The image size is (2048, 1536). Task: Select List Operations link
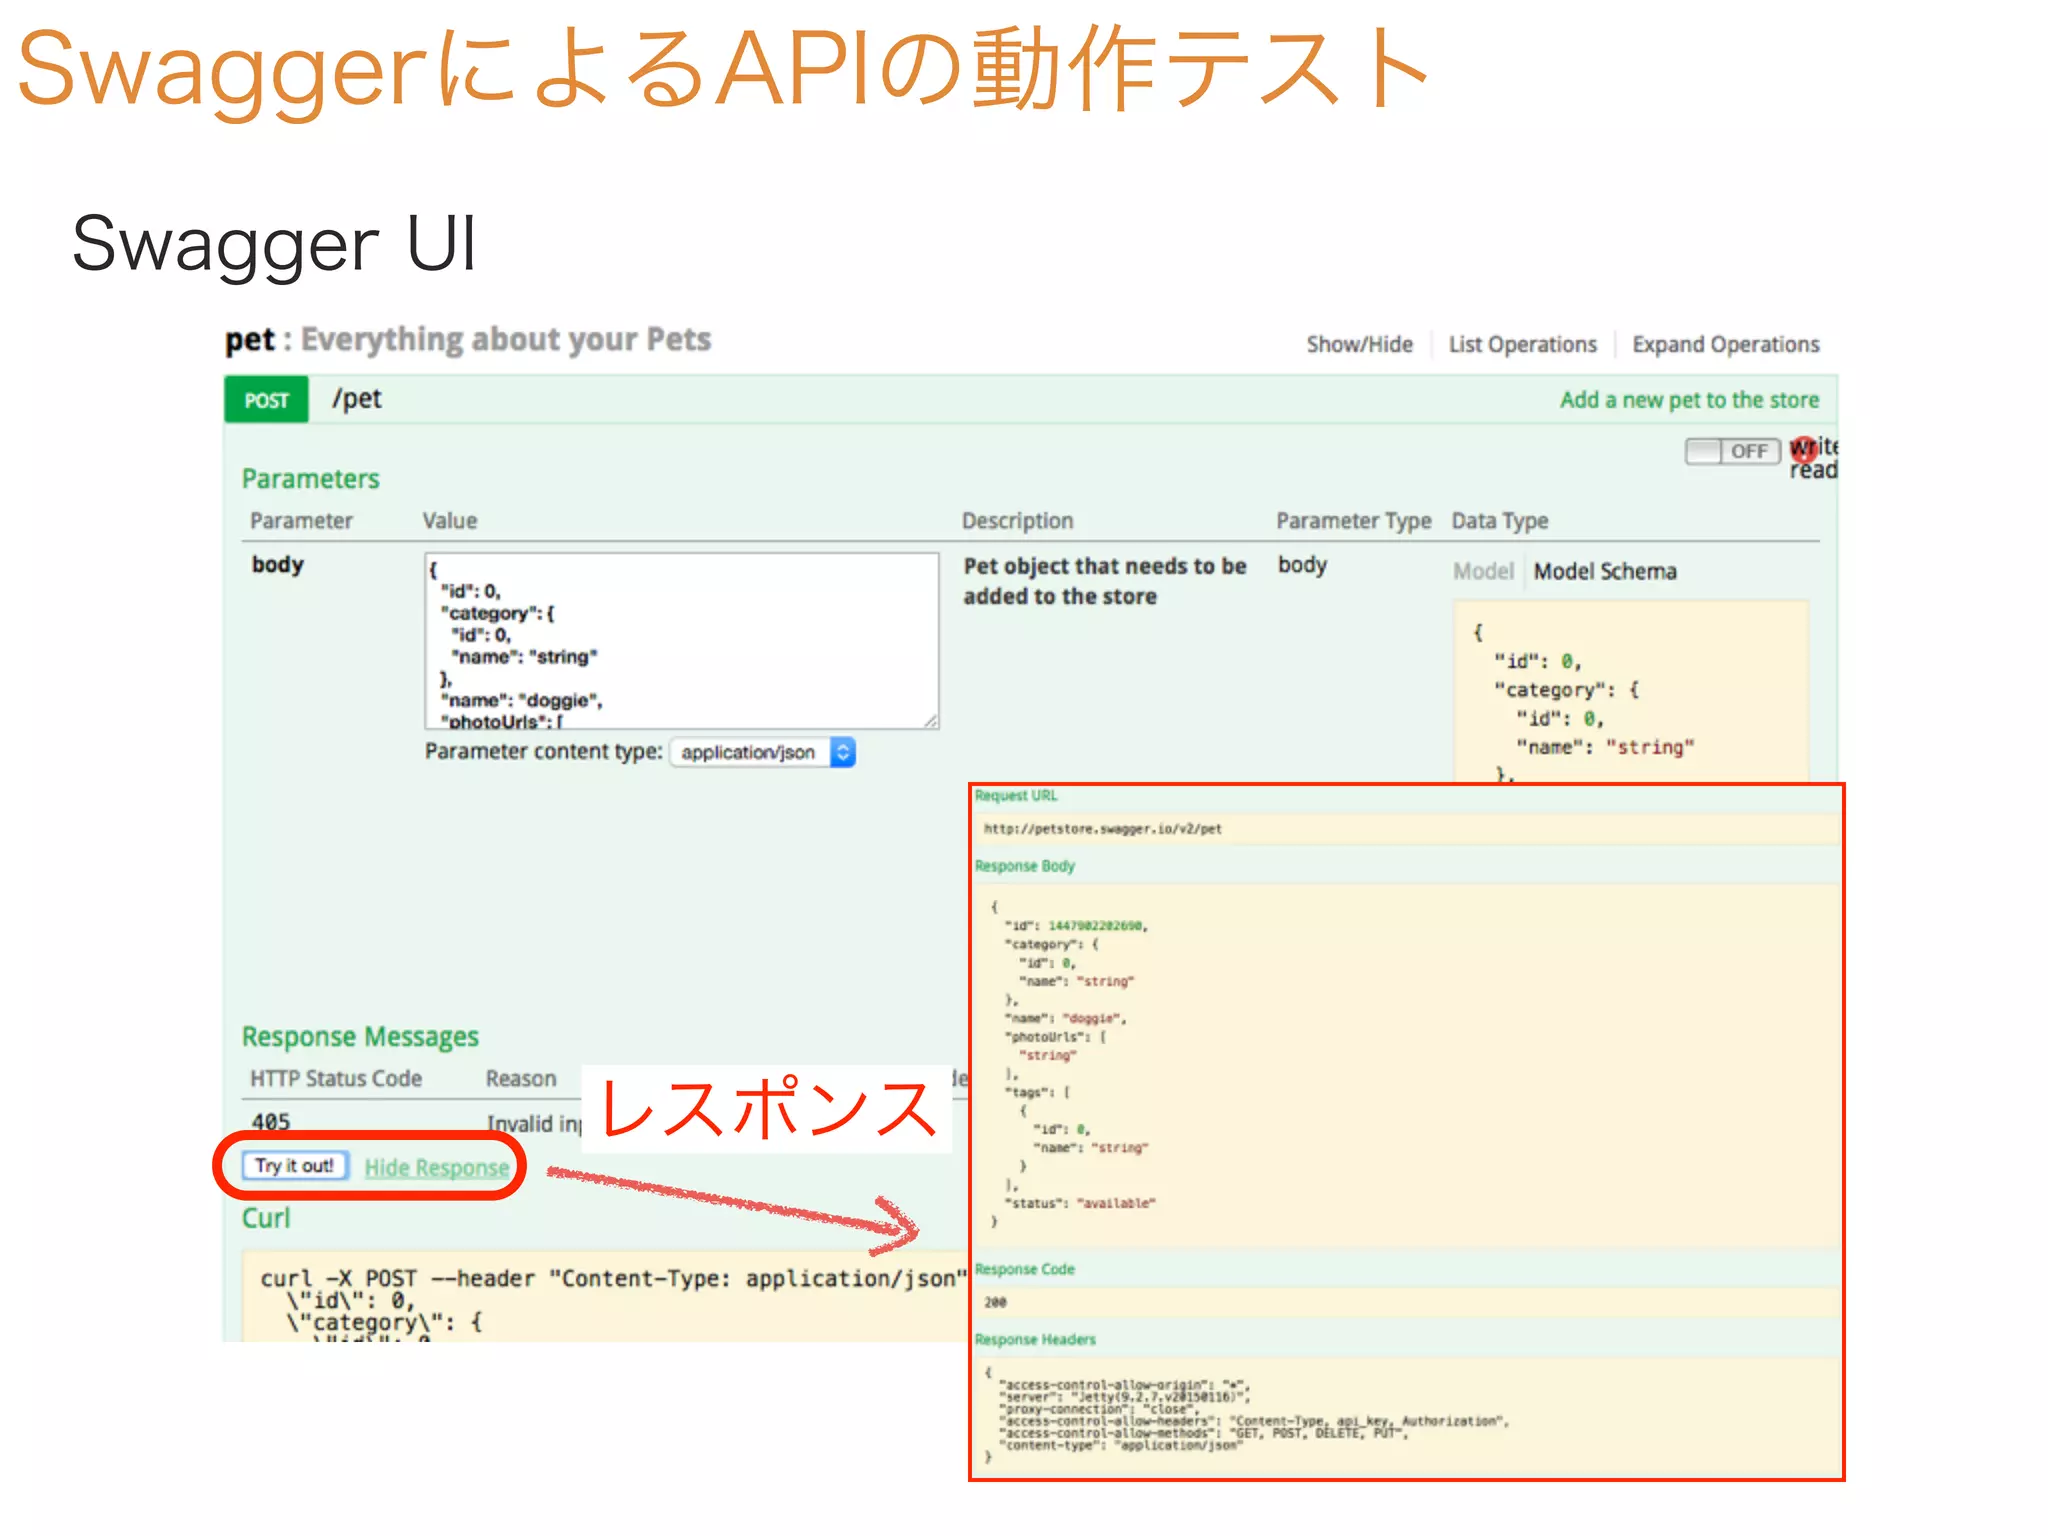(1522, 345)
